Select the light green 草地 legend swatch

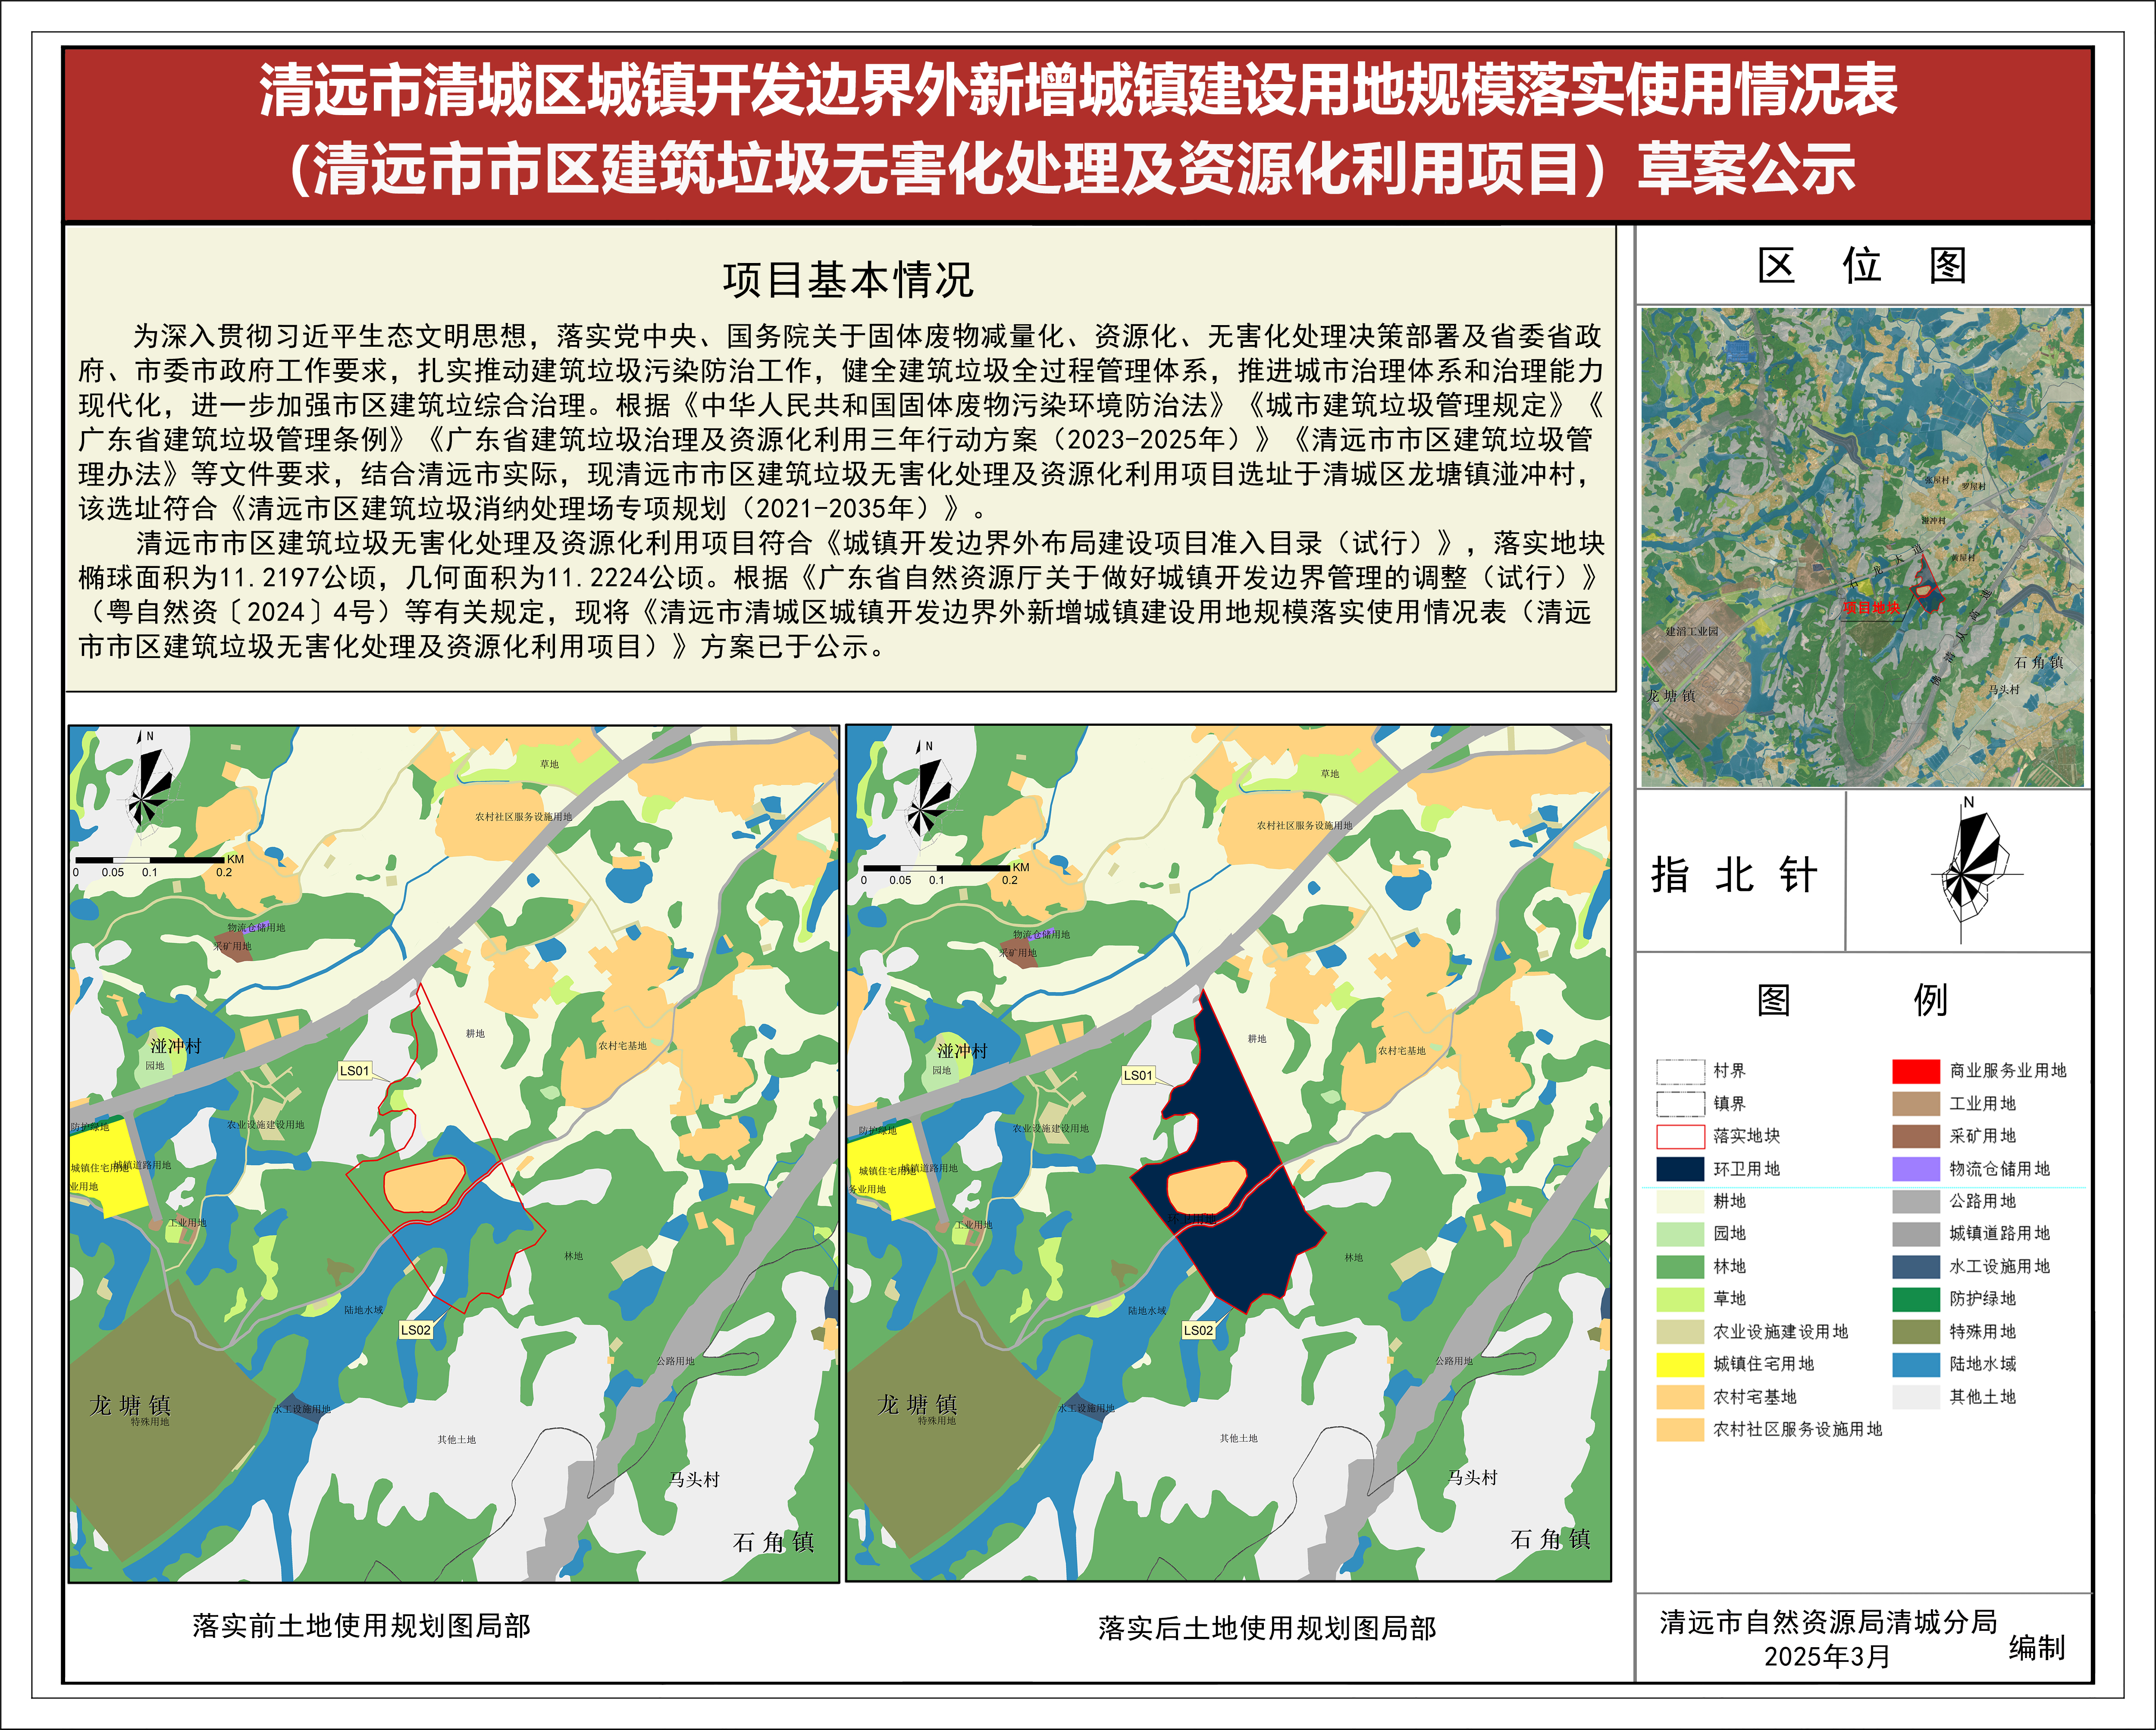pyautogui.click(x=1680, y=1299)
